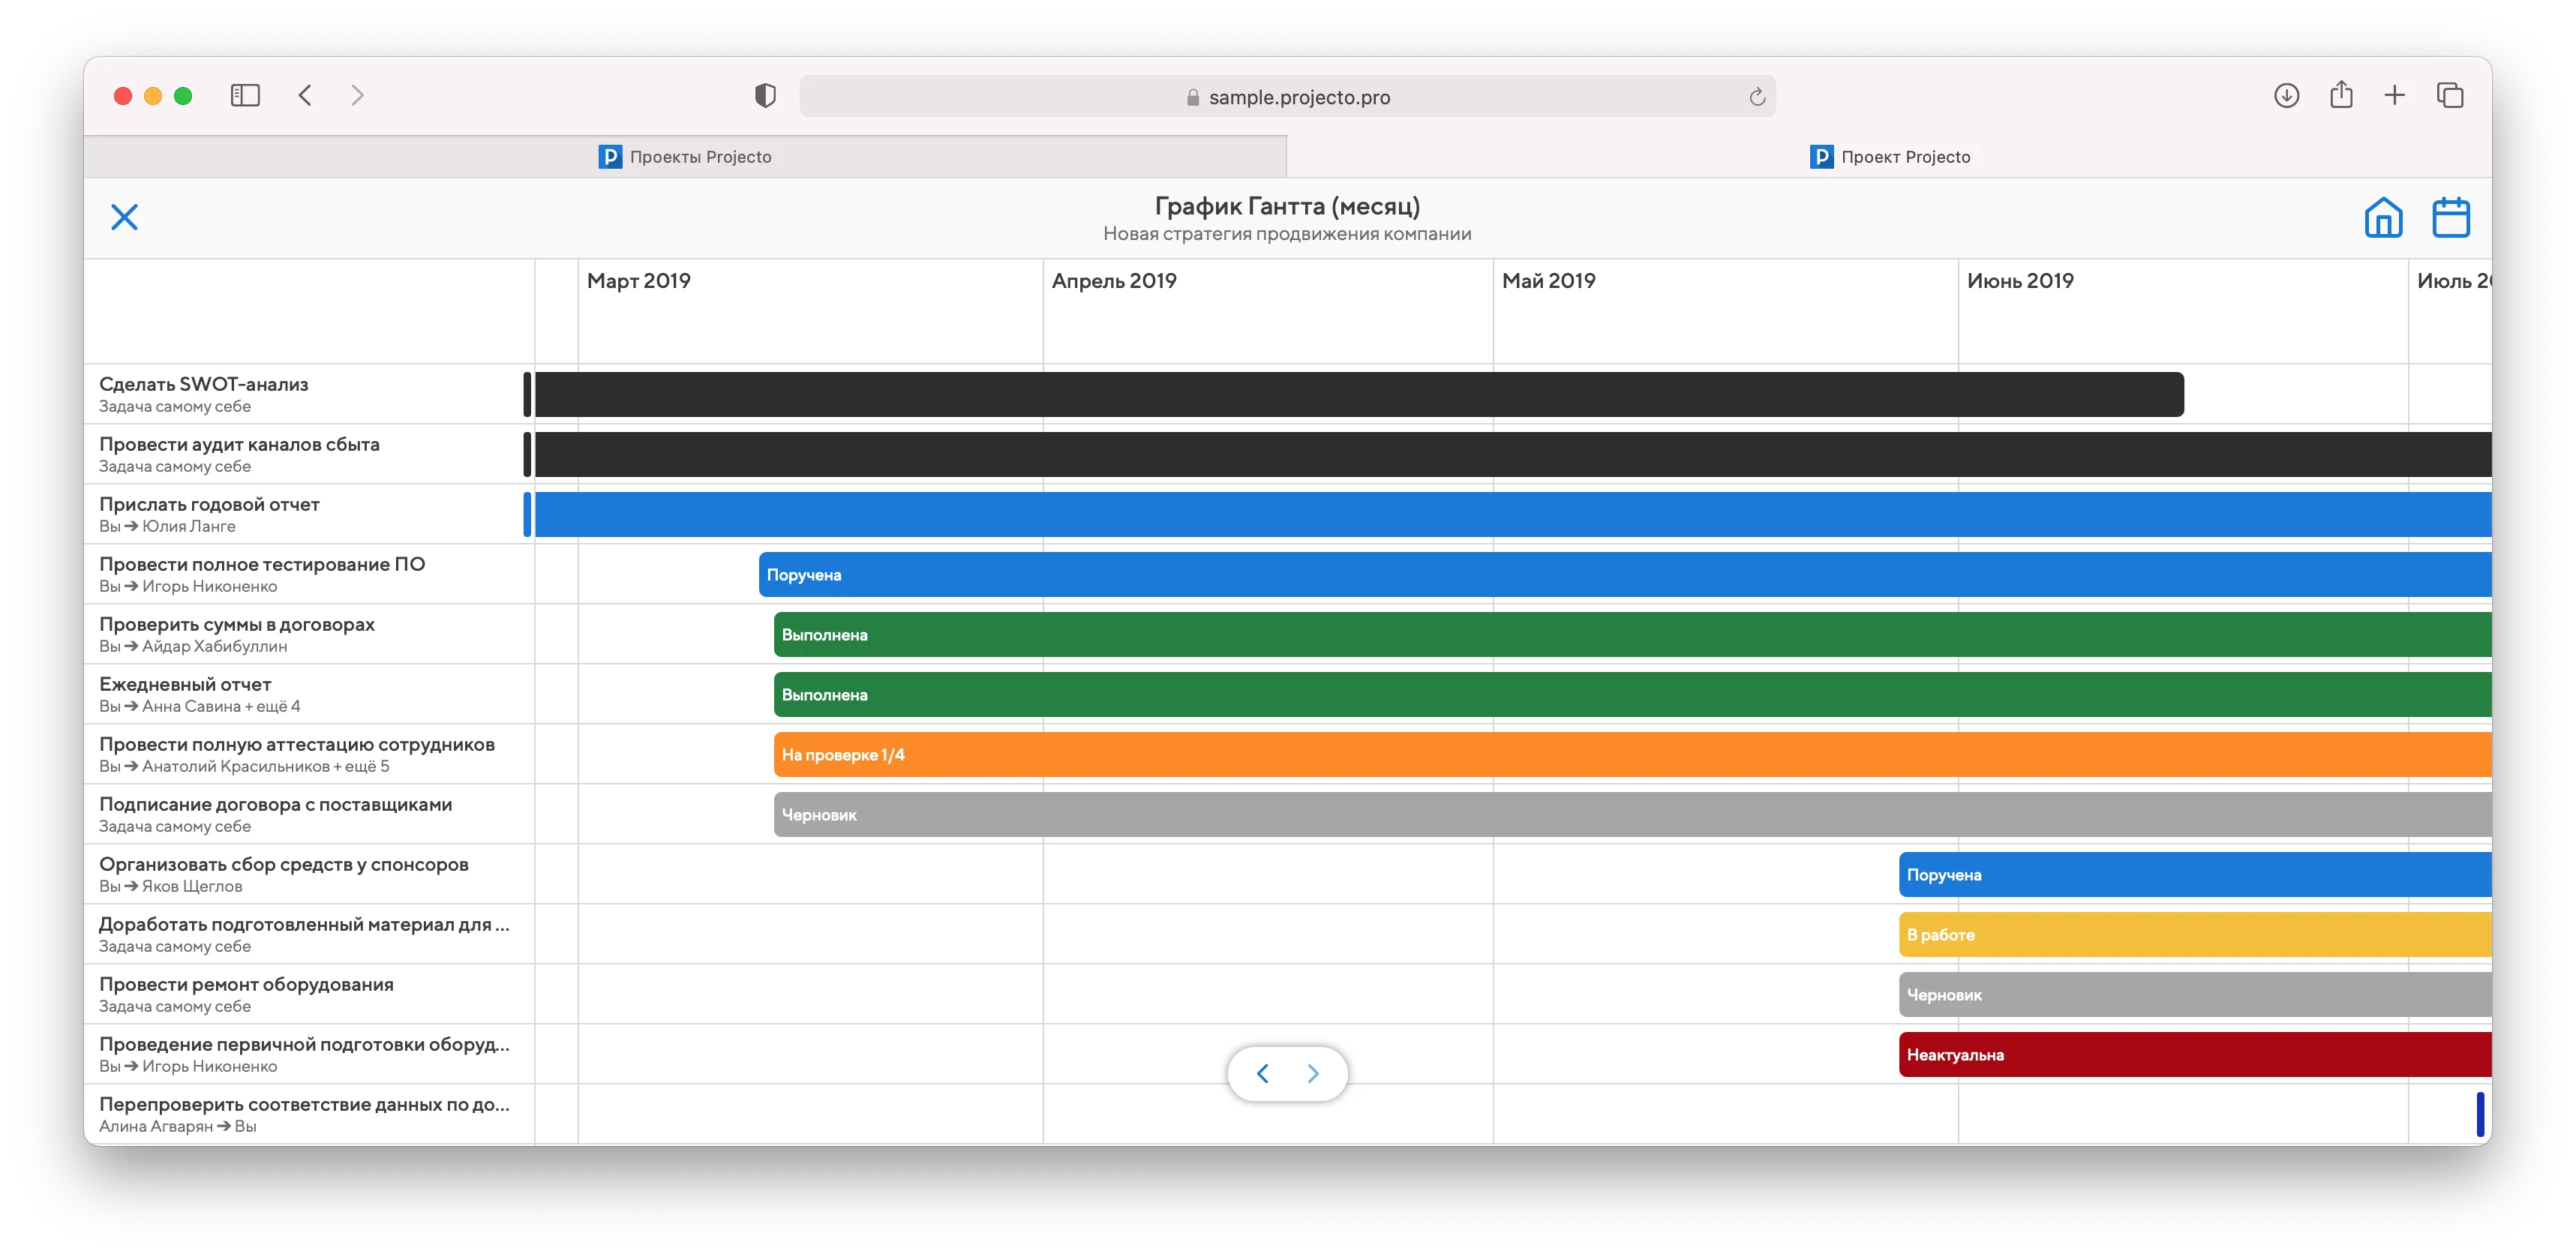Image resolution: width=2576 pixels, height=1257 pixels.
Task: Open task Сделать SWOT-анализ in list
Action: [x=204, y=384]
